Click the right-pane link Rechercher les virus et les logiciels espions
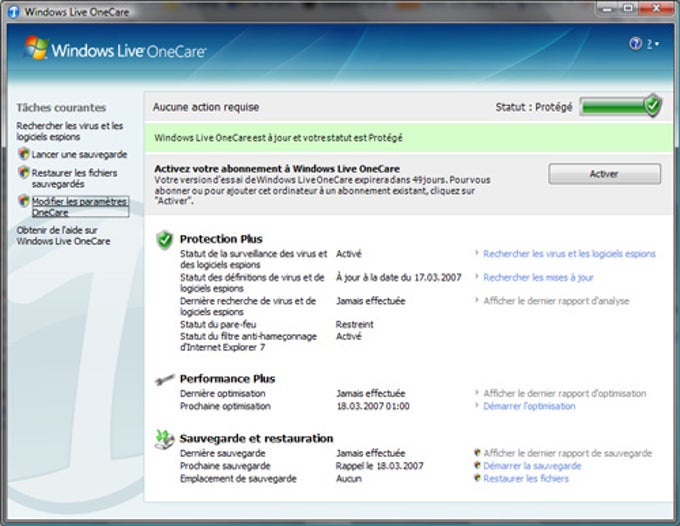The image size is (680, 526). (x=569, y=254)
